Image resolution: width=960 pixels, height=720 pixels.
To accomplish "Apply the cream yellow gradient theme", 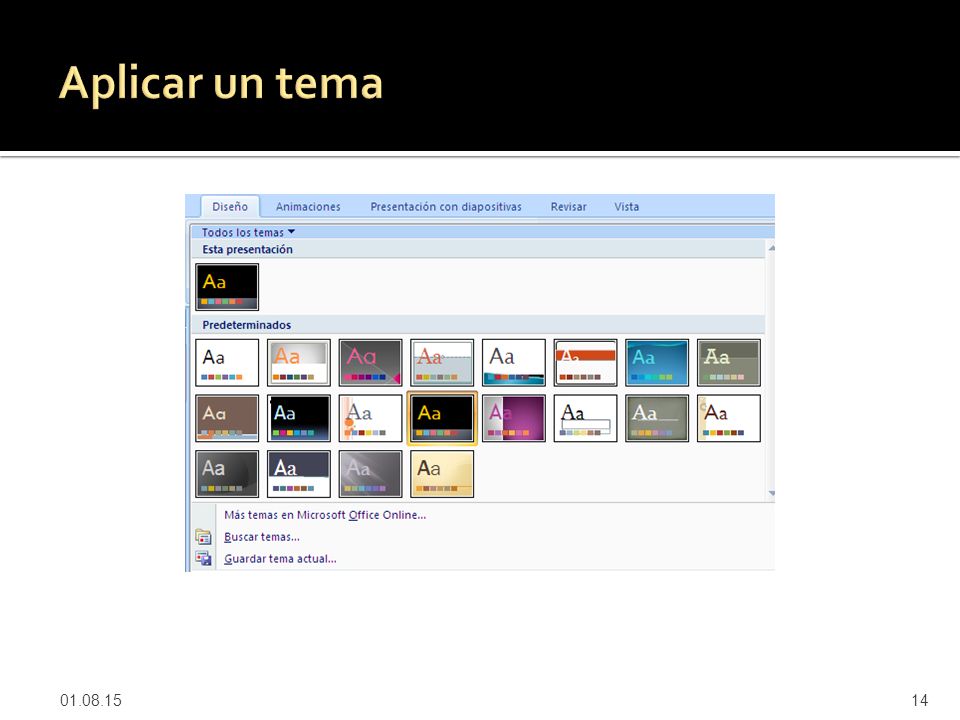I will 442,474.
